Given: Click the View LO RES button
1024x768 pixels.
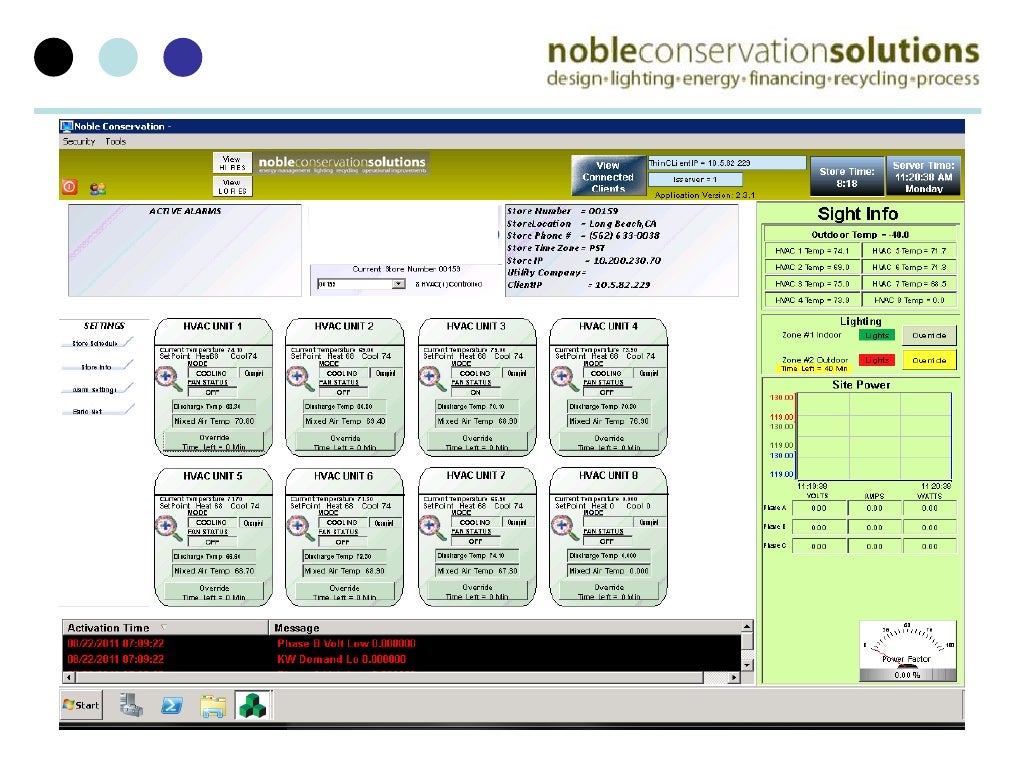Looking at the screenshot, I should (x=232, y=186).
